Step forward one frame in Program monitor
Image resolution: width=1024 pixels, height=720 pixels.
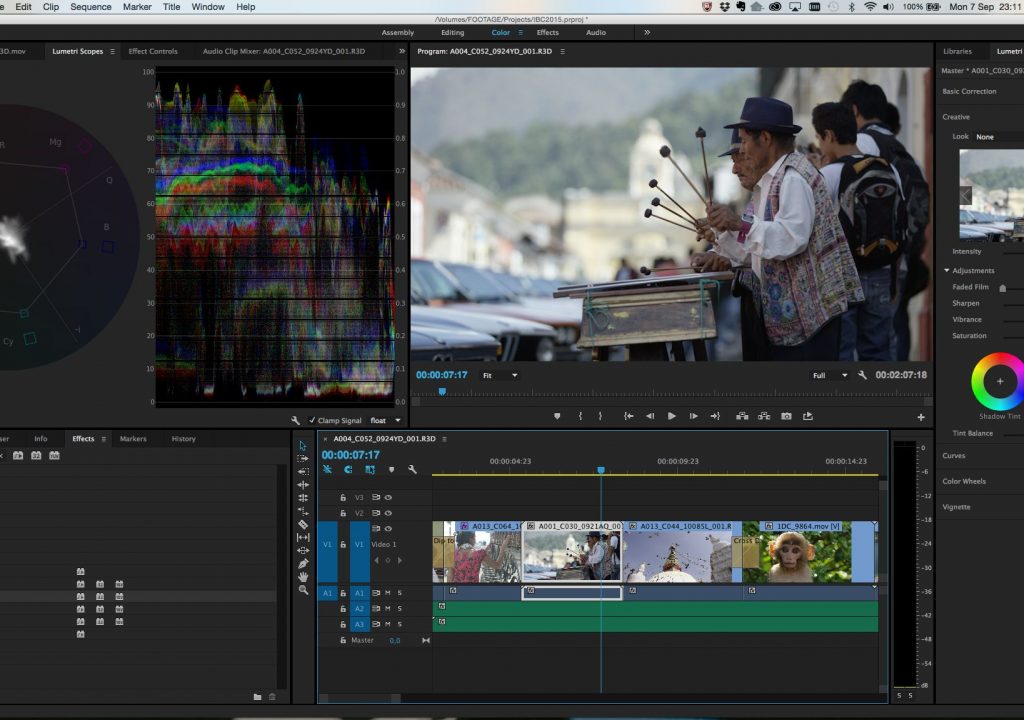(x=694, y=416)
